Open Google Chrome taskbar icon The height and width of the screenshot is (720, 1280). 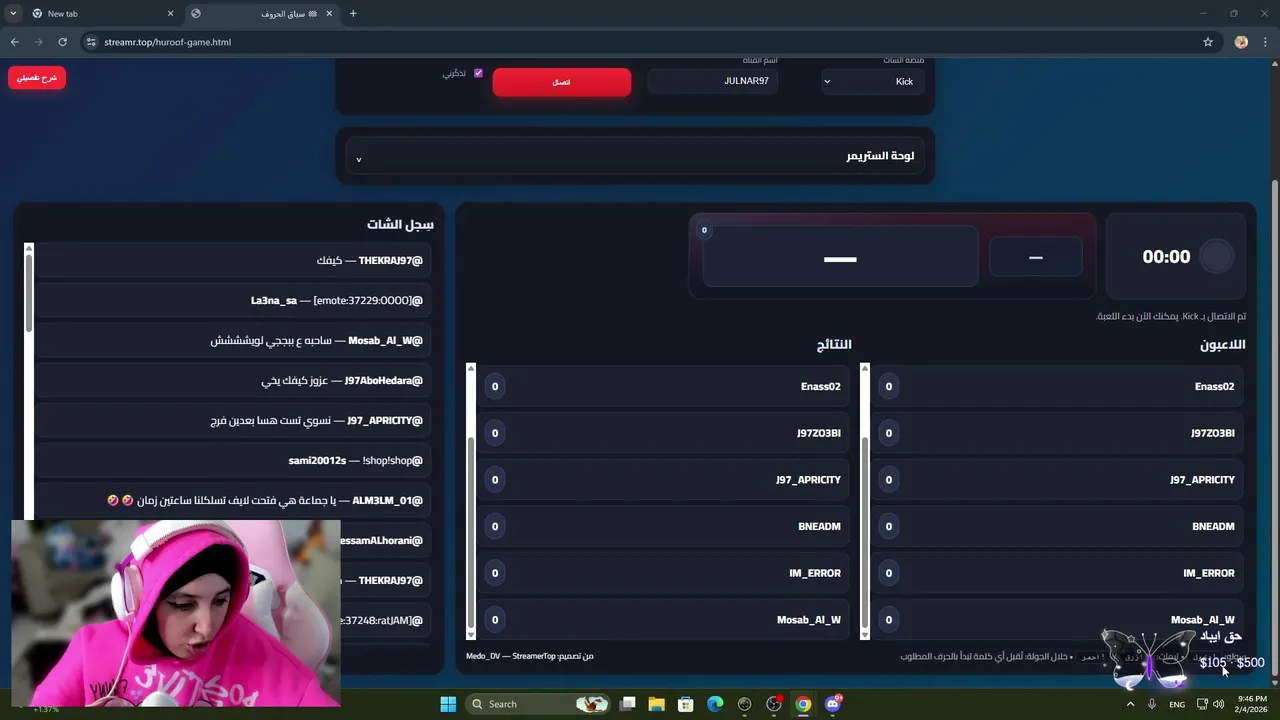803,704
